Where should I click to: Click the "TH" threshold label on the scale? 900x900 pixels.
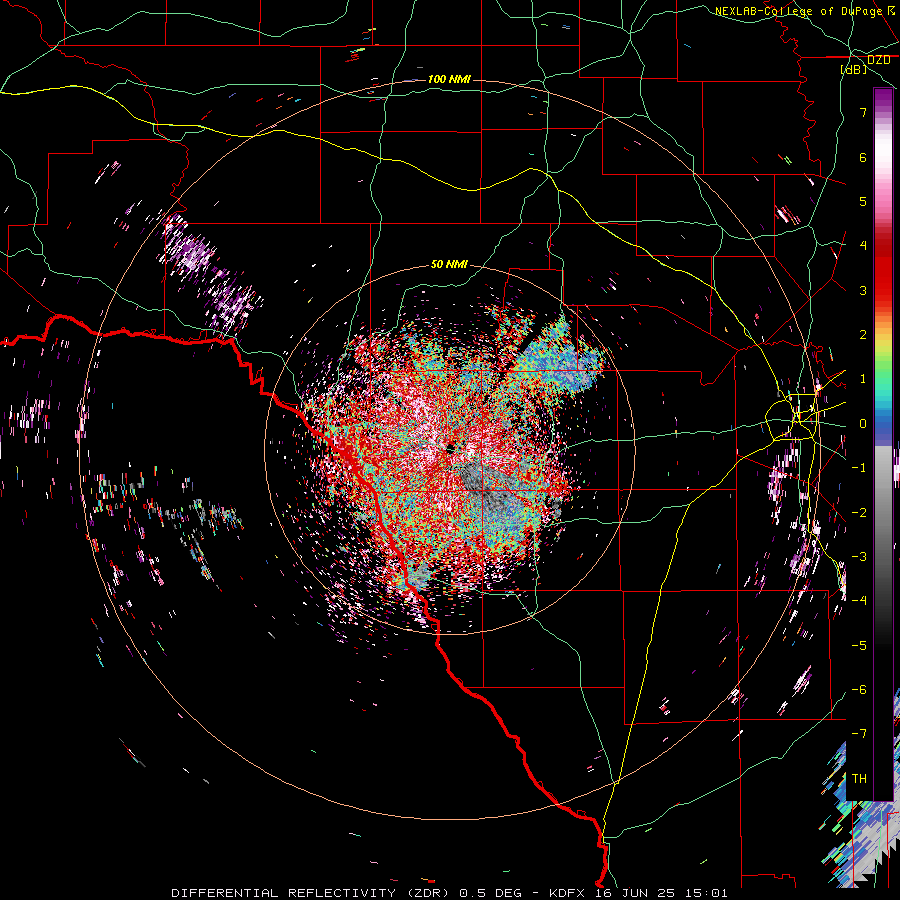[859, 779]
